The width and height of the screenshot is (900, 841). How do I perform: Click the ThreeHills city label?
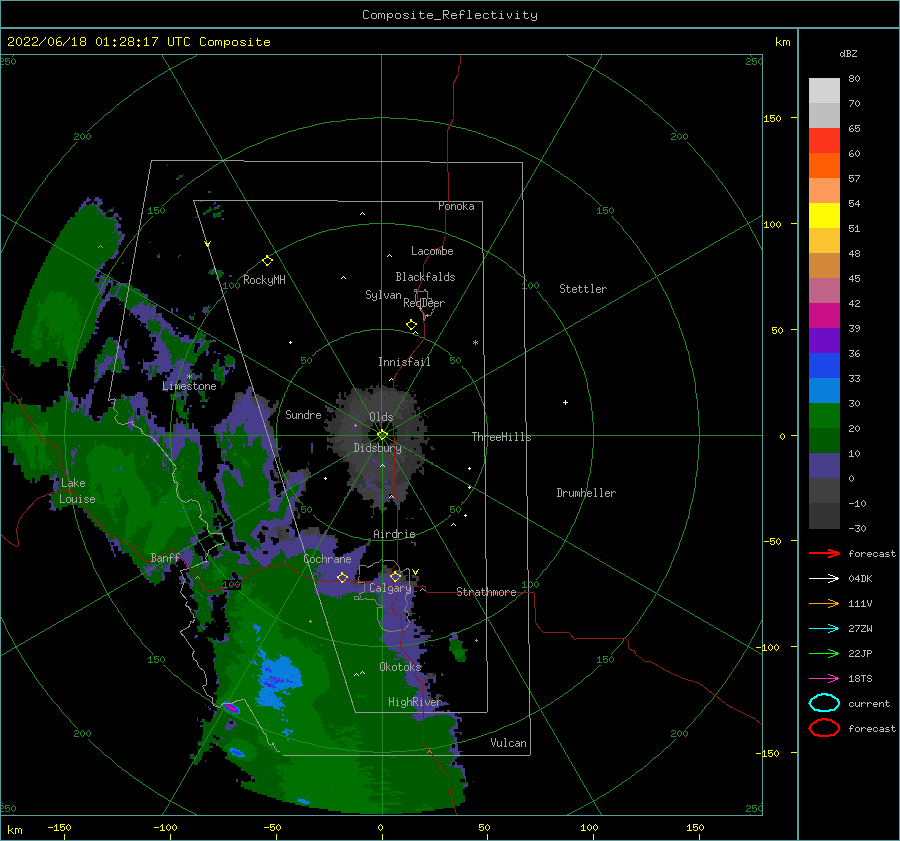[502, 437]
